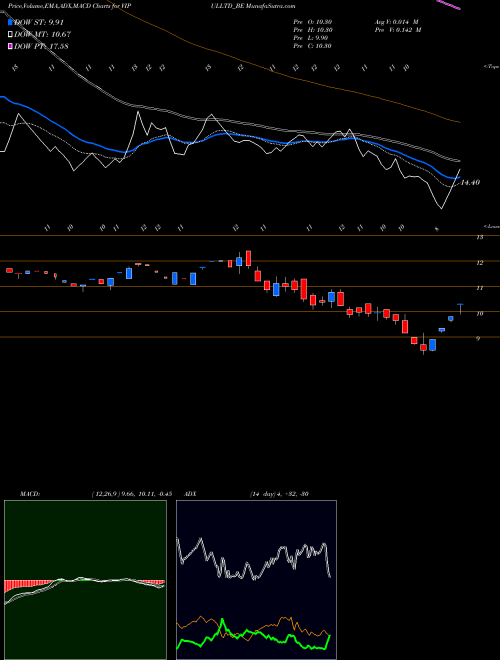Click the 'Pre H: 10.30' value

(x=314, y=30)
